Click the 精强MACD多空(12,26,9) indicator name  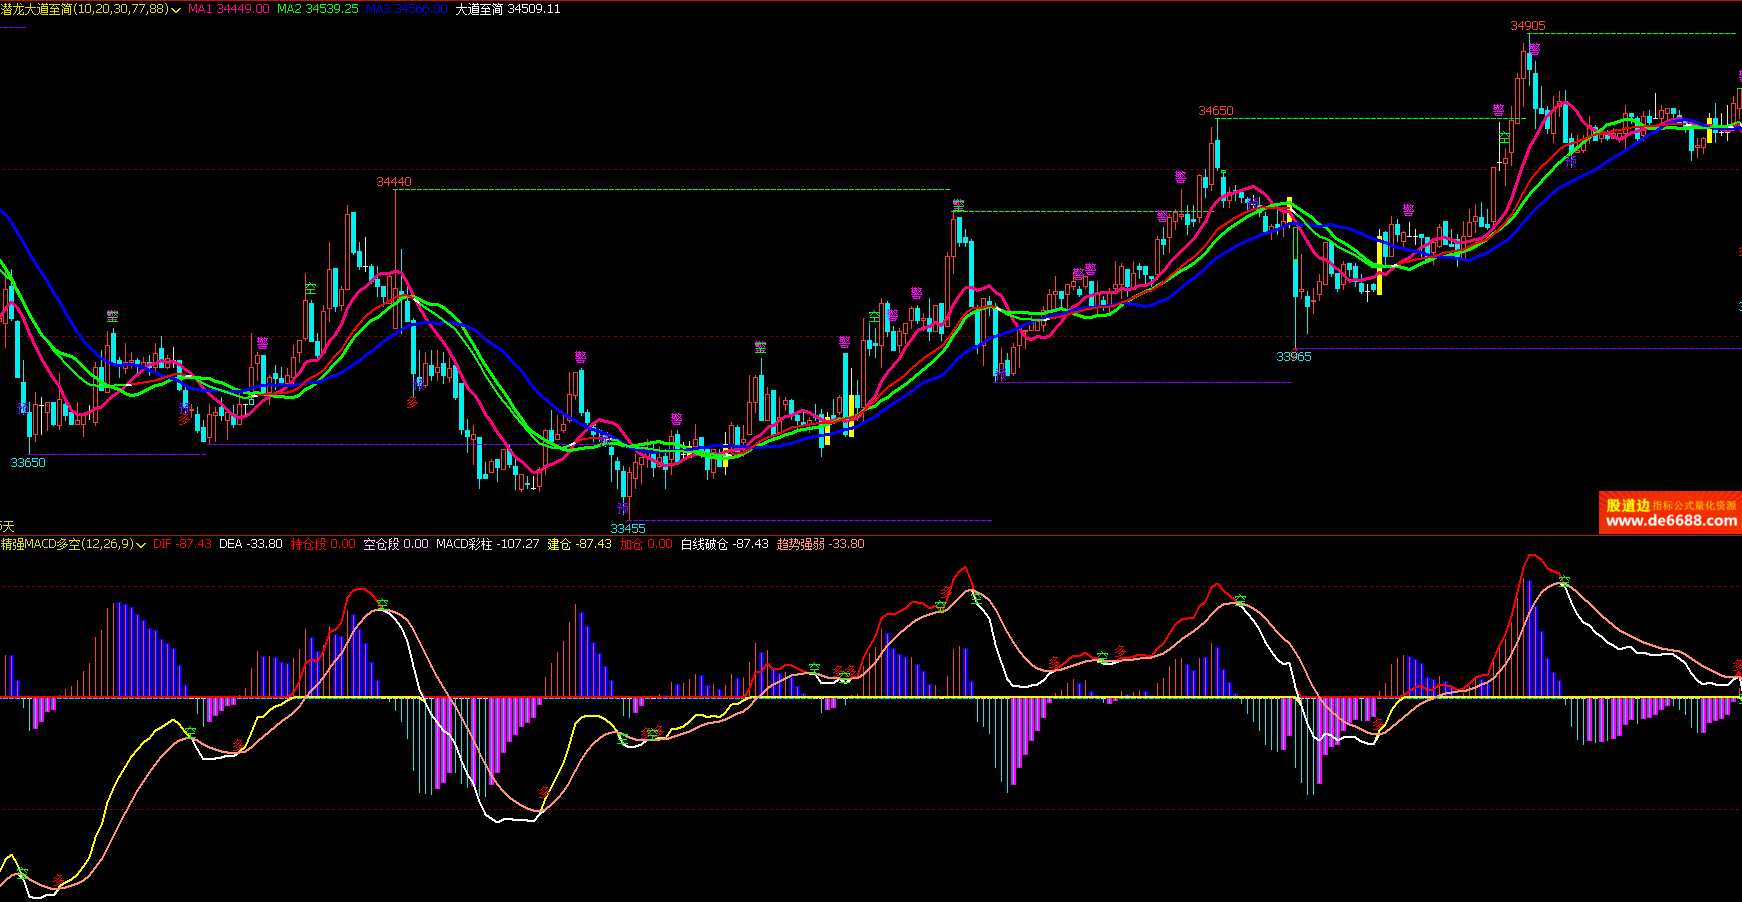point(67,544)
